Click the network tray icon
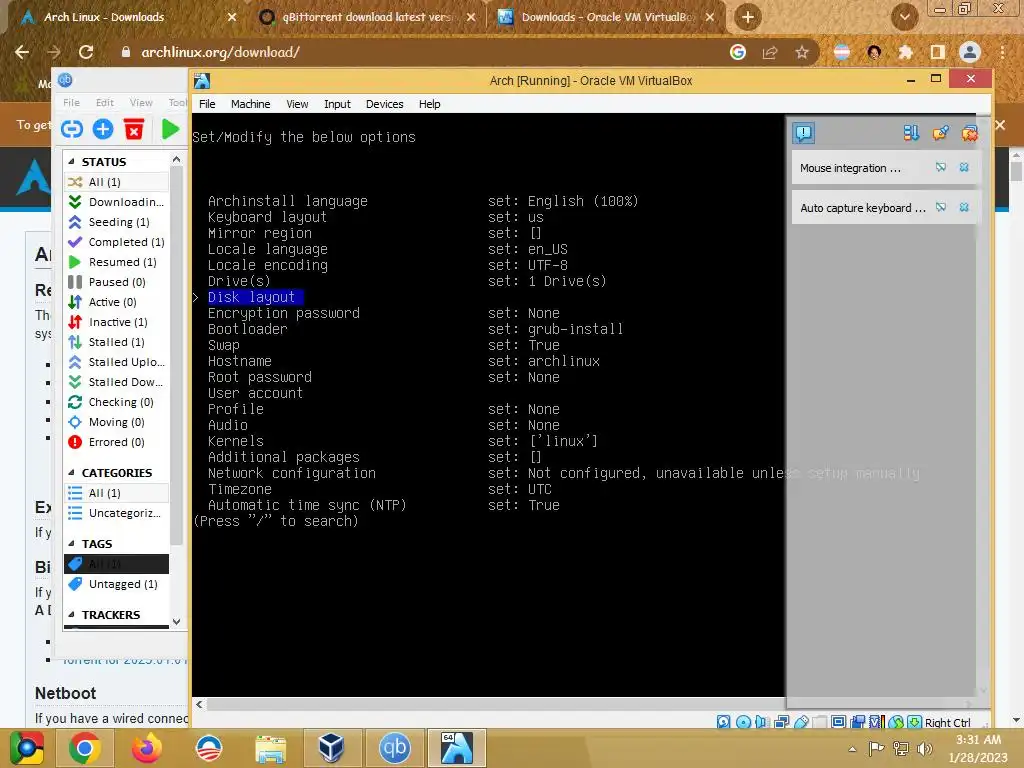Viewport: 1024px width, 768px height. click(901, 749)
